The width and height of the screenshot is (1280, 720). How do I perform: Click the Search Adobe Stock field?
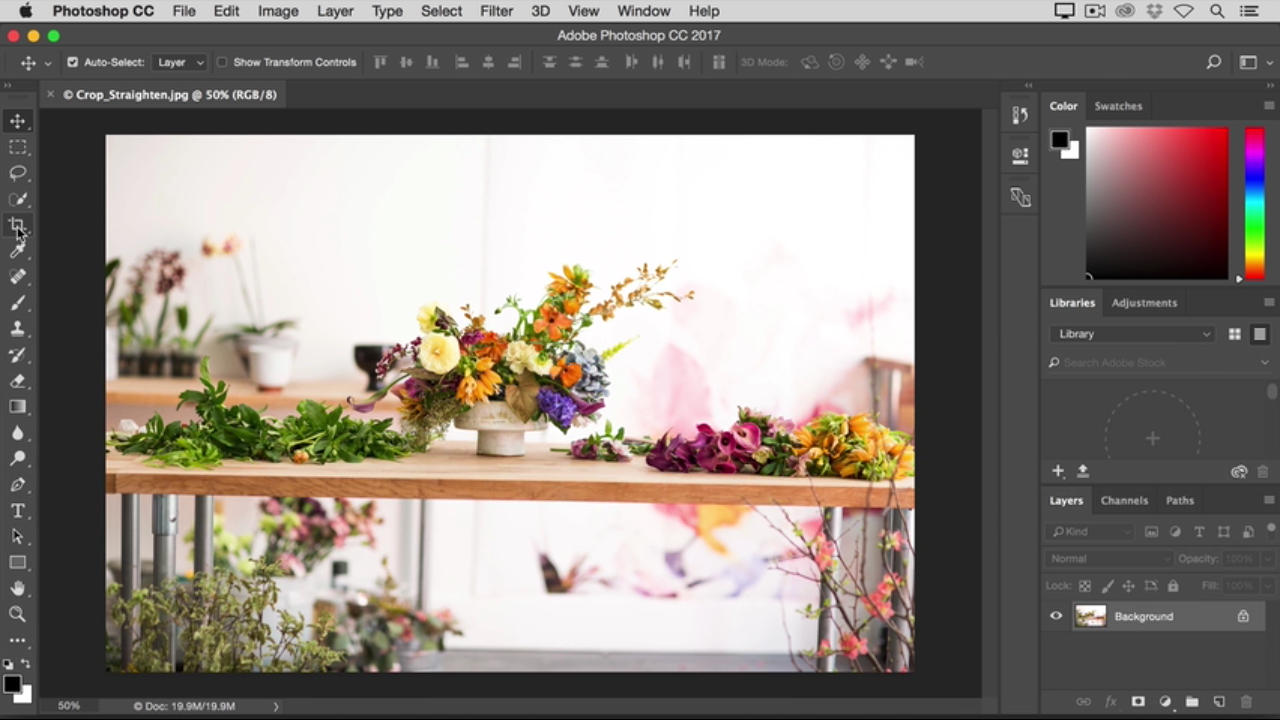tap(1155, 363)
